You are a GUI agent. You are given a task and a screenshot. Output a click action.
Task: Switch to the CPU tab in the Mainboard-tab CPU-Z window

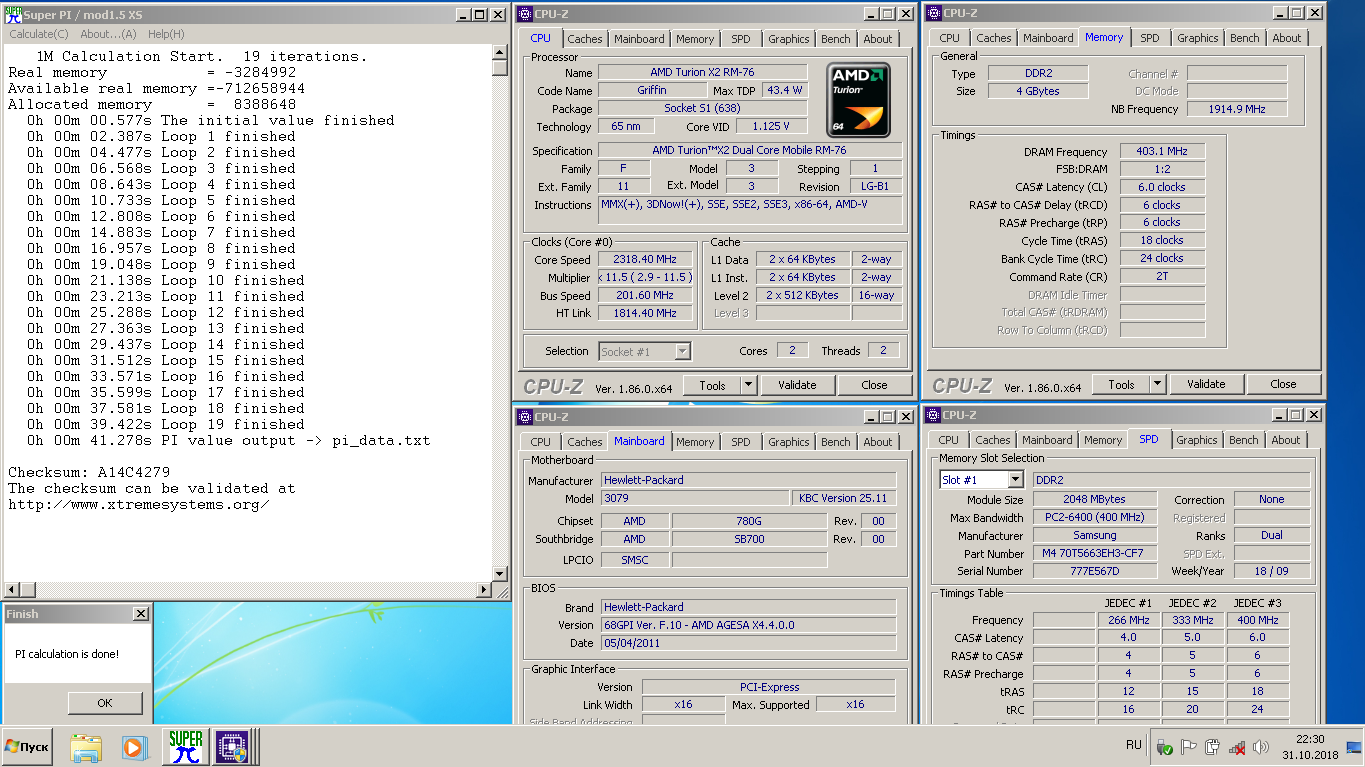pos(541,441)
